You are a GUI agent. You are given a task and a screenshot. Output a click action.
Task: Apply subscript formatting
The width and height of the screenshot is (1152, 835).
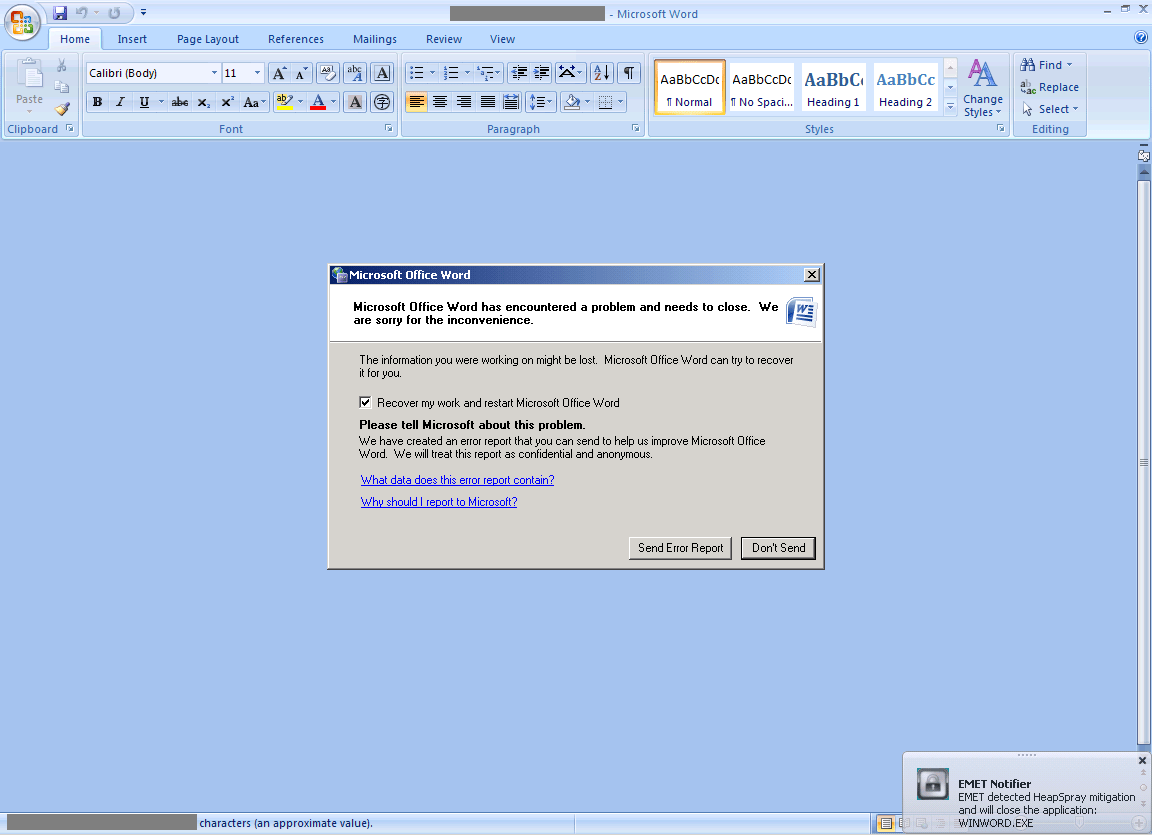pos(204,102)
